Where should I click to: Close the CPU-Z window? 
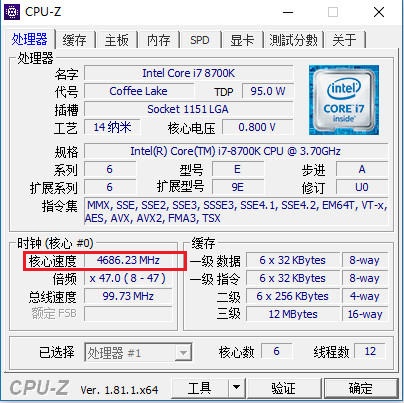(379, 12)
